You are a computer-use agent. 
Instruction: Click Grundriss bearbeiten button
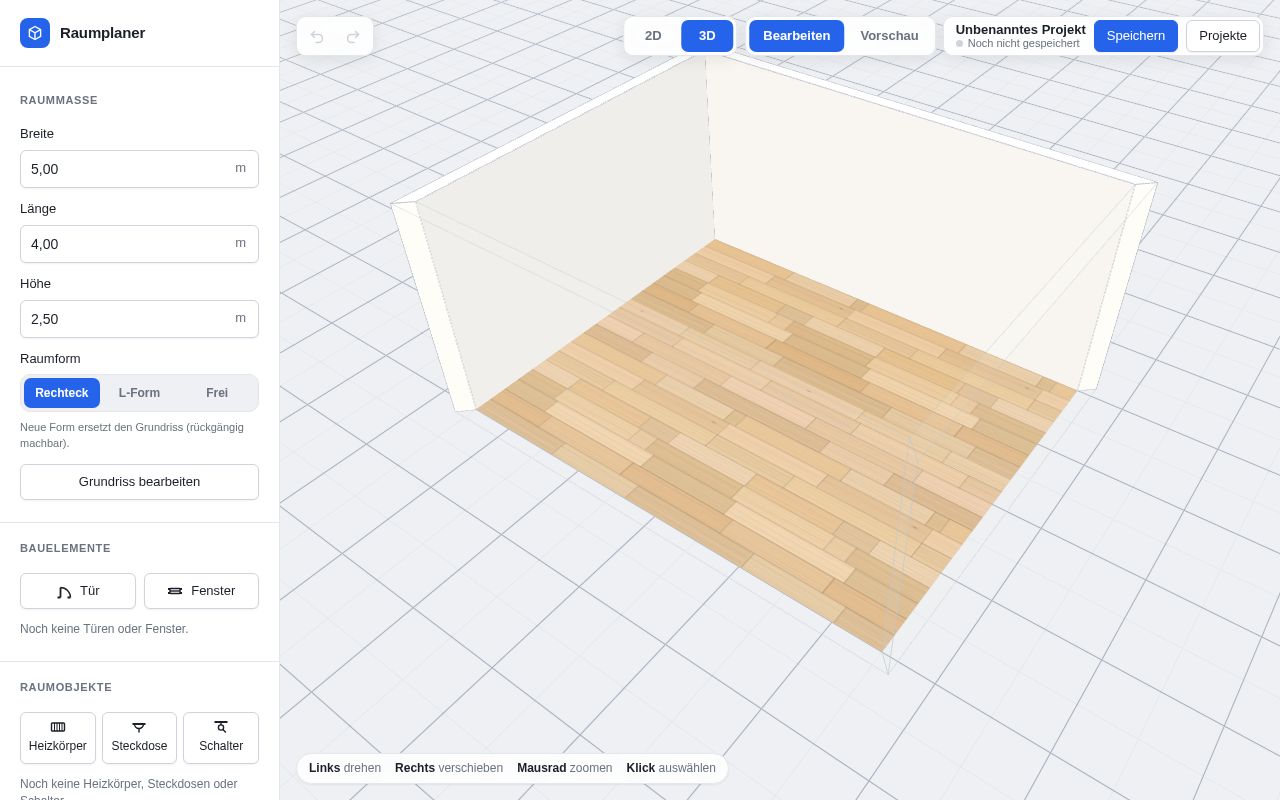point(139,482)
